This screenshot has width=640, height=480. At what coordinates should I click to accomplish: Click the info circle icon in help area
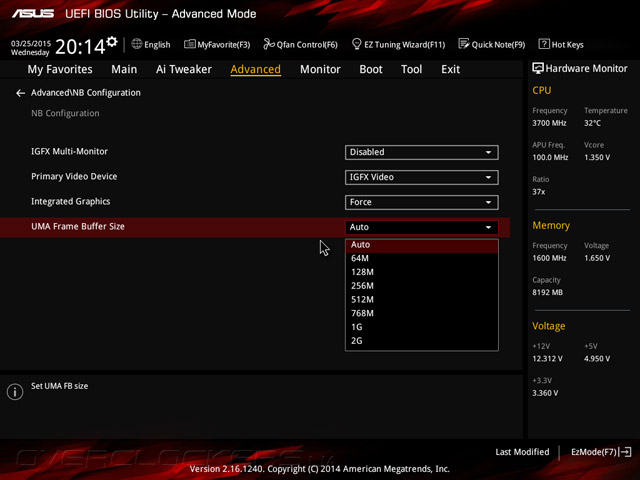(15, 392)
